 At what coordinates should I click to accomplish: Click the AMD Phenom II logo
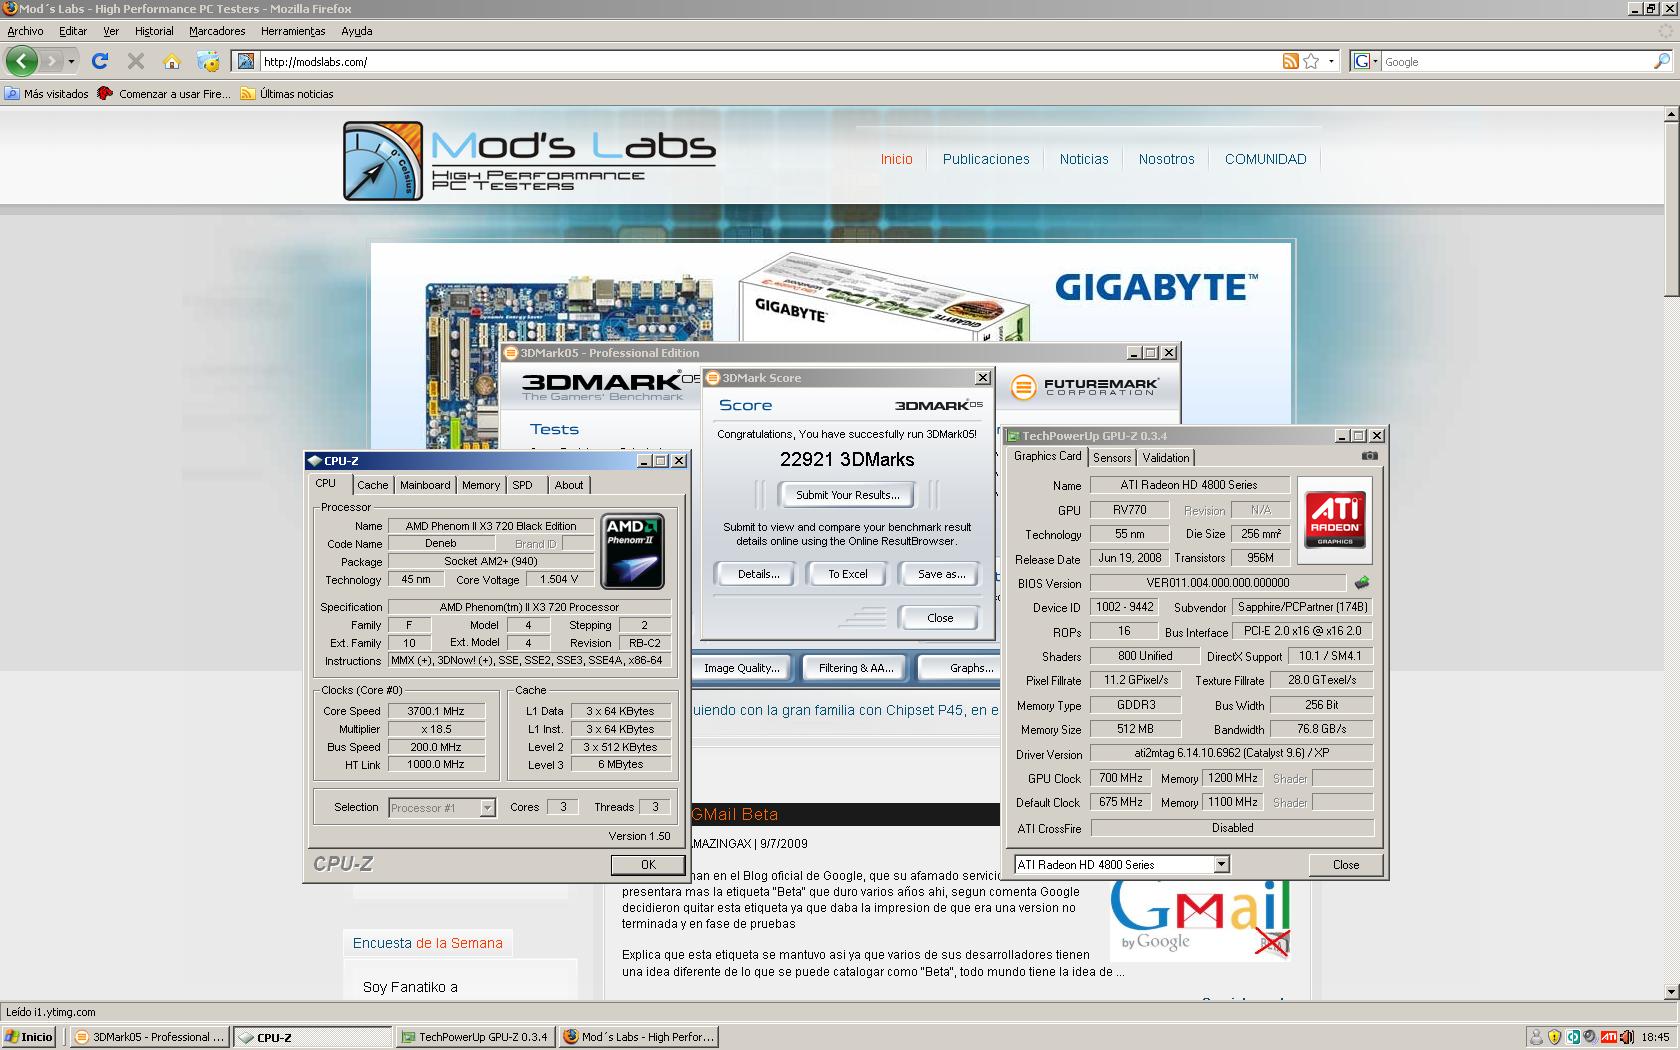[x=633, y=551]
